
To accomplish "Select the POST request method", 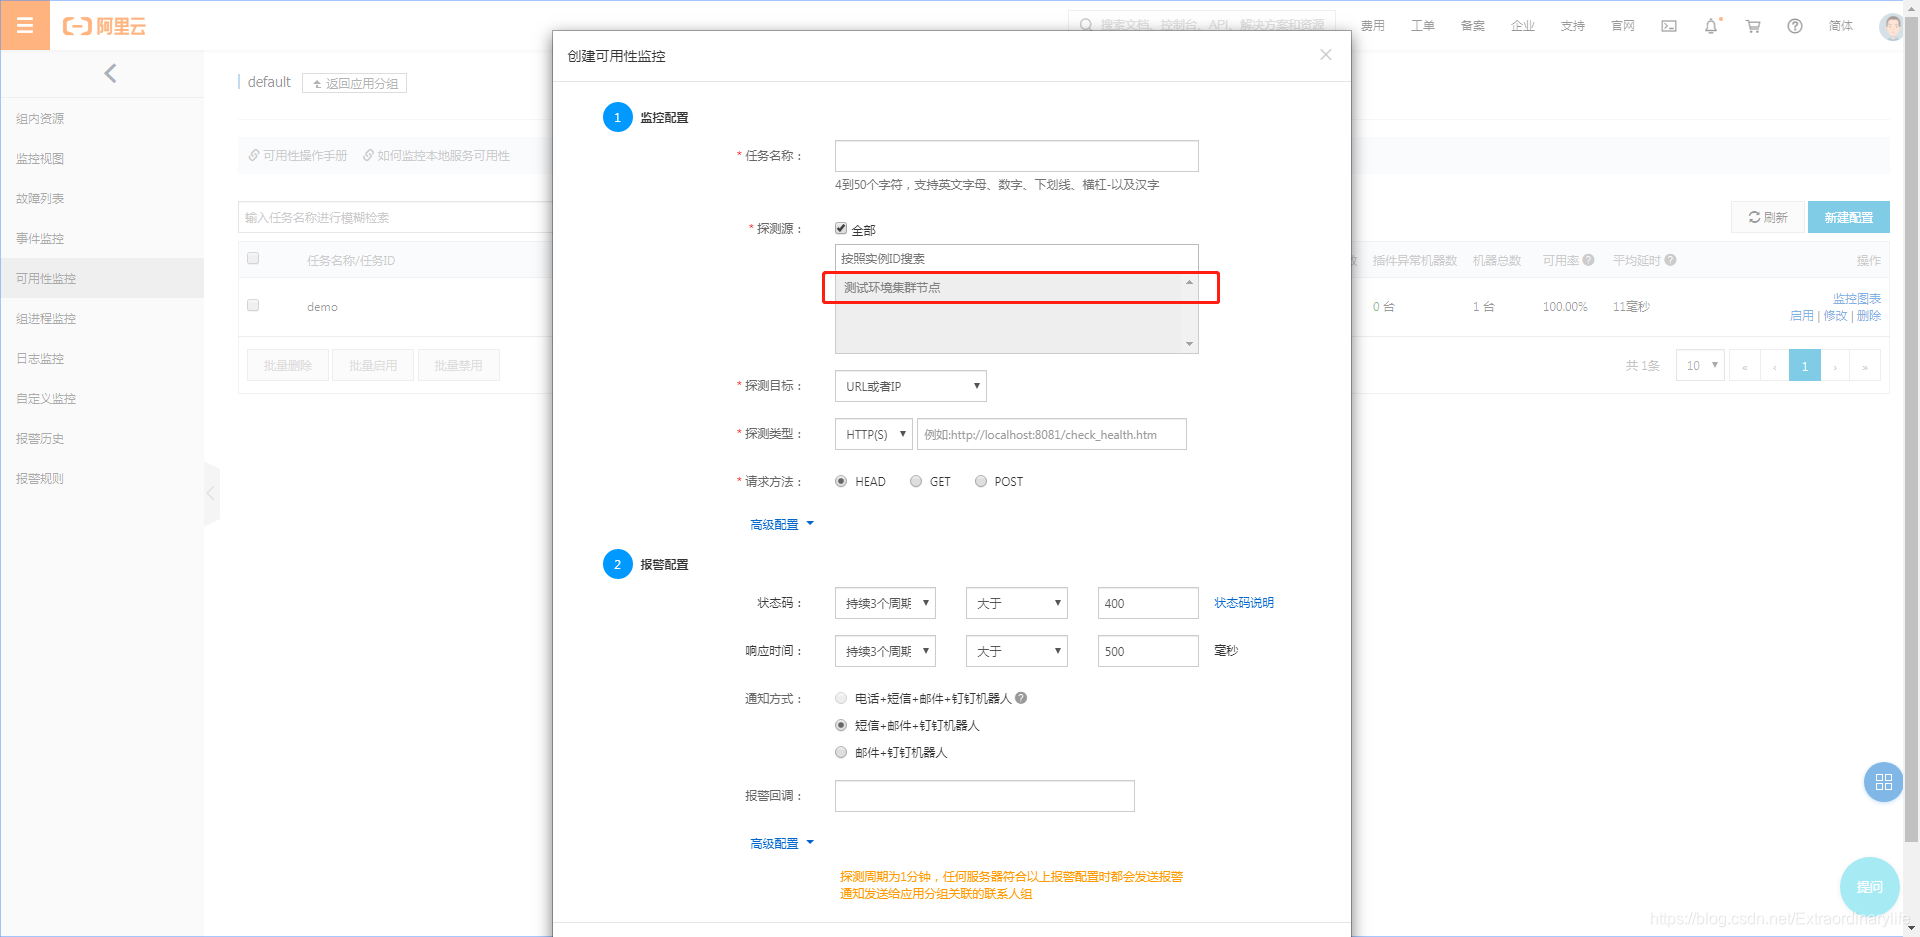I will [981, 481].
